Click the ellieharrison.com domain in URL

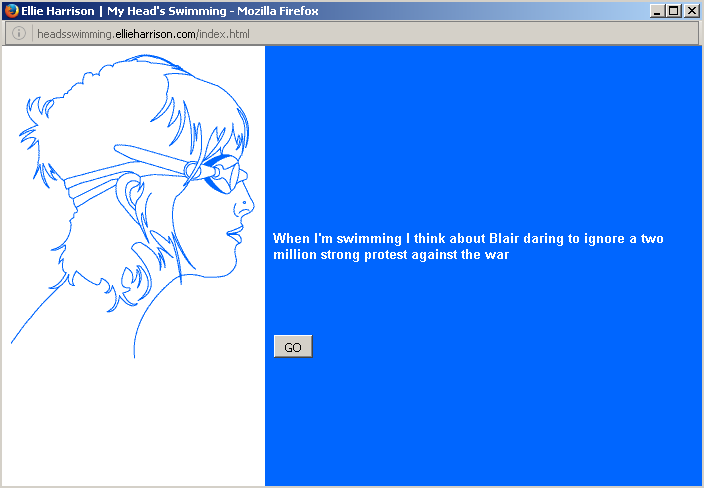coord(156,34)
